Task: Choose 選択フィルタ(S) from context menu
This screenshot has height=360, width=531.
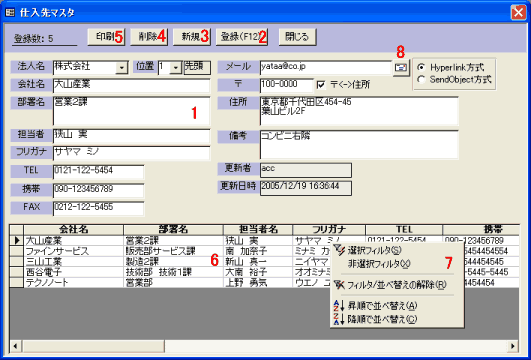Action: [x=375, y=251]
